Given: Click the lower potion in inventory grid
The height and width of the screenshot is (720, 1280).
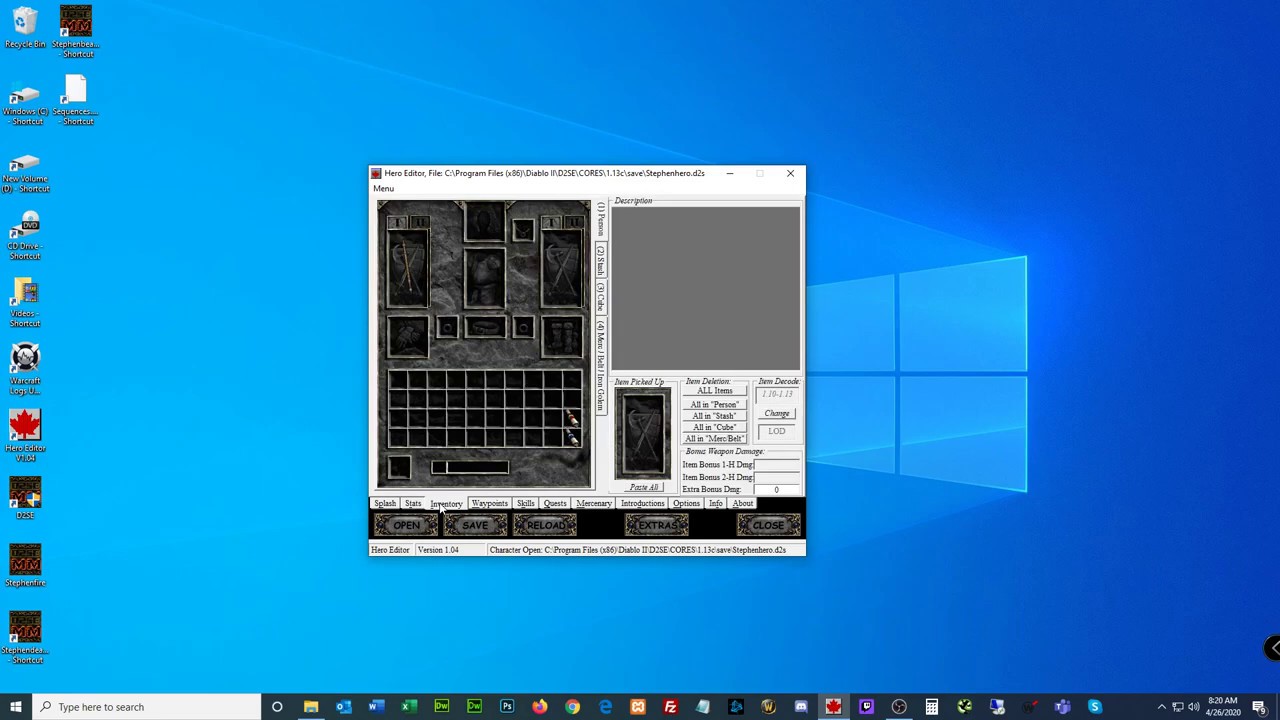Looking at the screenshot, I should pos(573,438).
